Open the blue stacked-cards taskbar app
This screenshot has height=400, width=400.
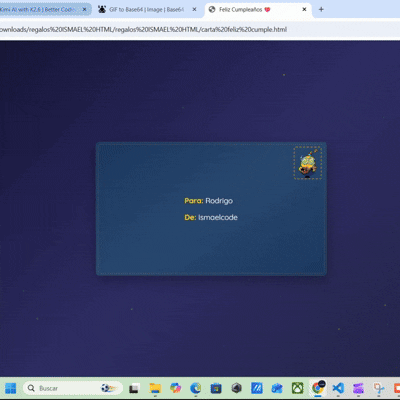coord(277,388)
